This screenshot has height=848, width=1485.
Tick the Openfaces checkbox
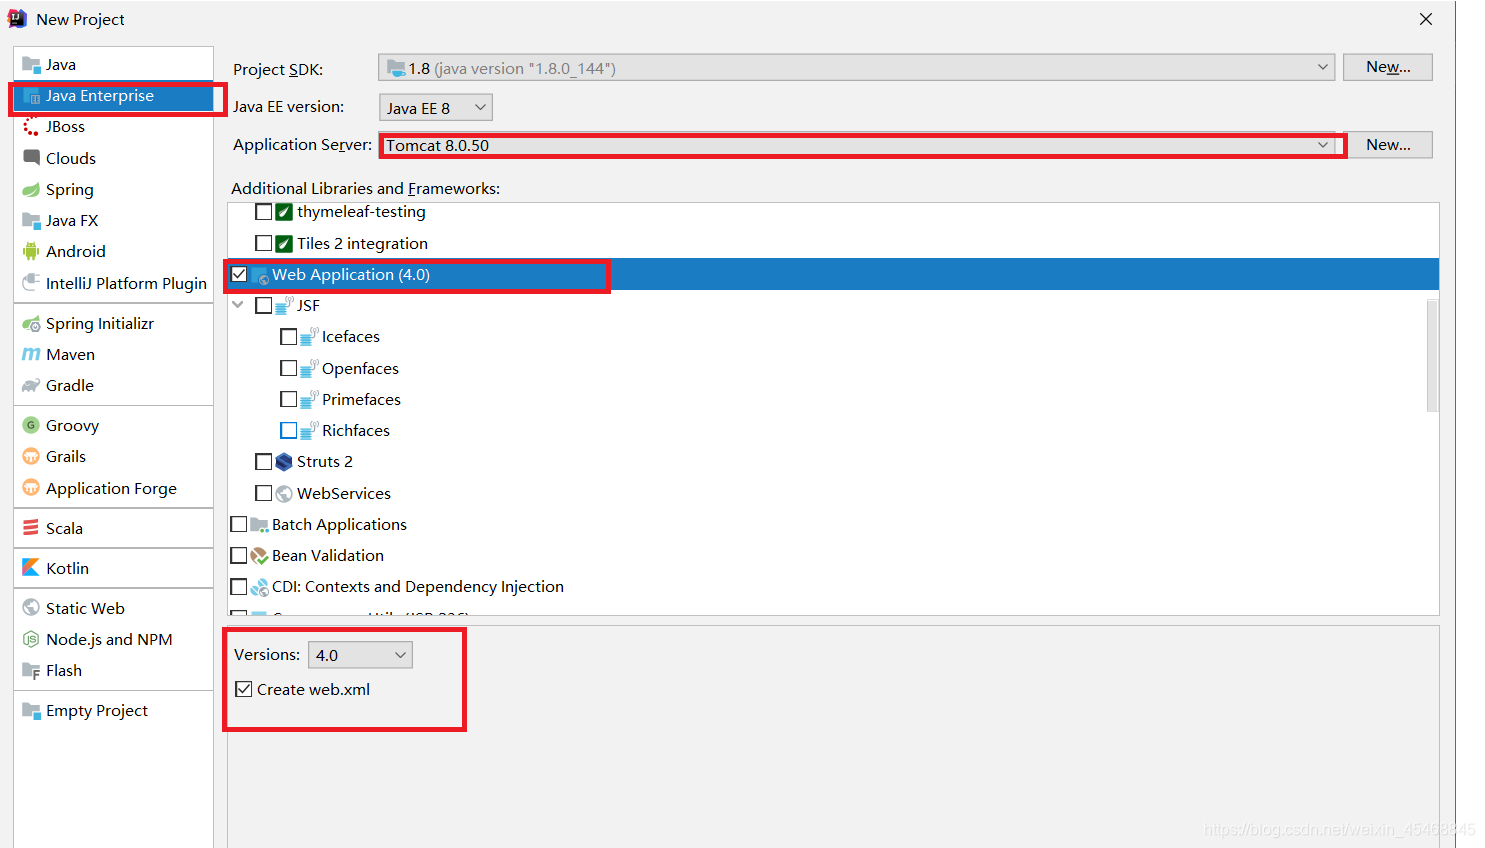point(289,368)
